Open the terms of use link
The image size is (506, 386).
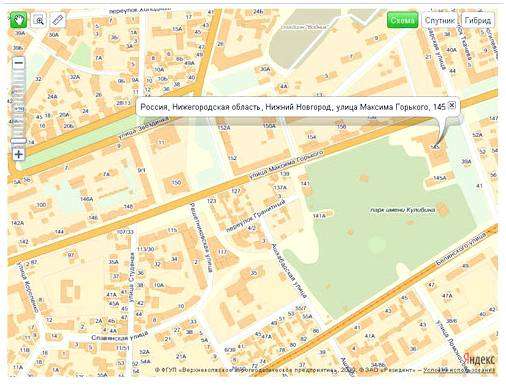click(x=459, y=370)
